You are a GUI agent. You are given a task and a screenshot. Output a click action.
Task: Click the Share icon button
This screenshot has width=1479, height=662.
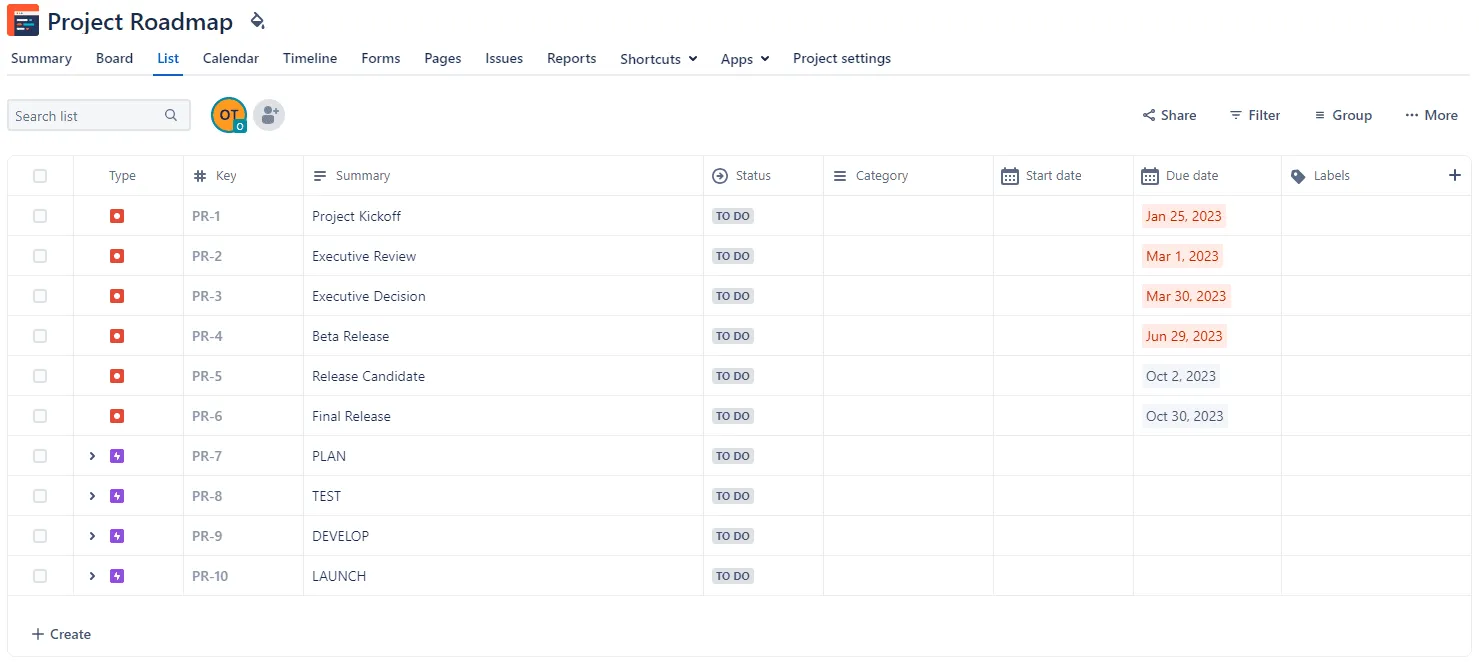pos(1169,115)
